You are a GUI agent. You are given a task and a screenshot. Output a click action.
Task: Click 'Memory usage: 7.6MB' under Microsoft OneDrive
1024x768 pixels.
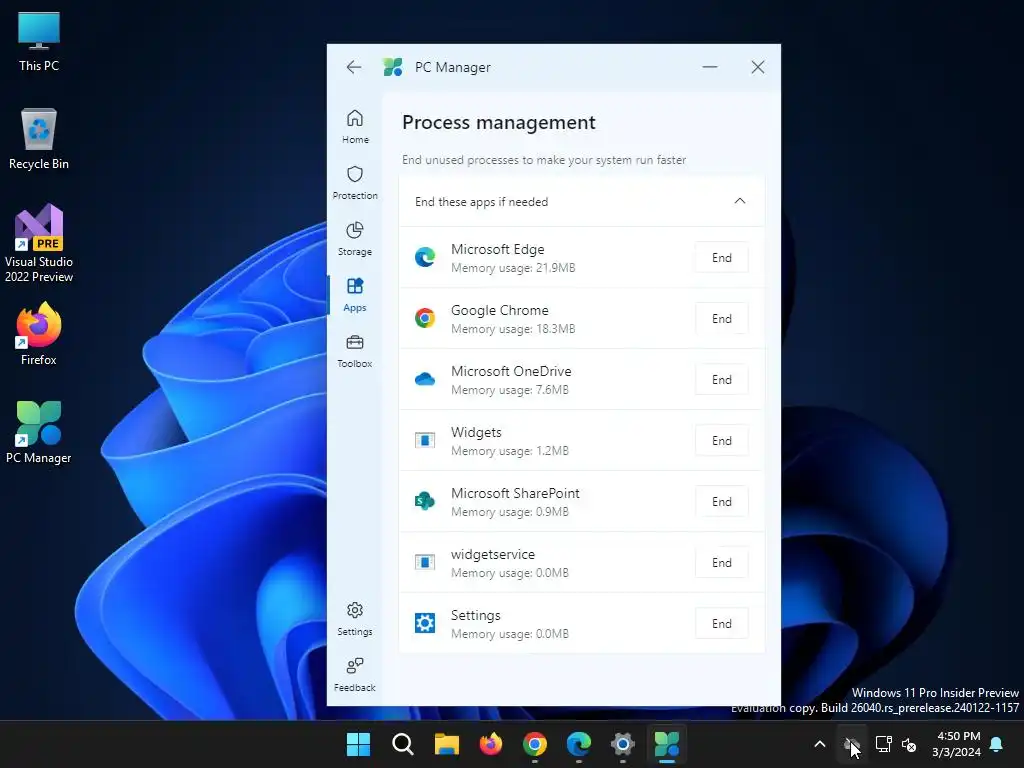[x=510, y=390]
